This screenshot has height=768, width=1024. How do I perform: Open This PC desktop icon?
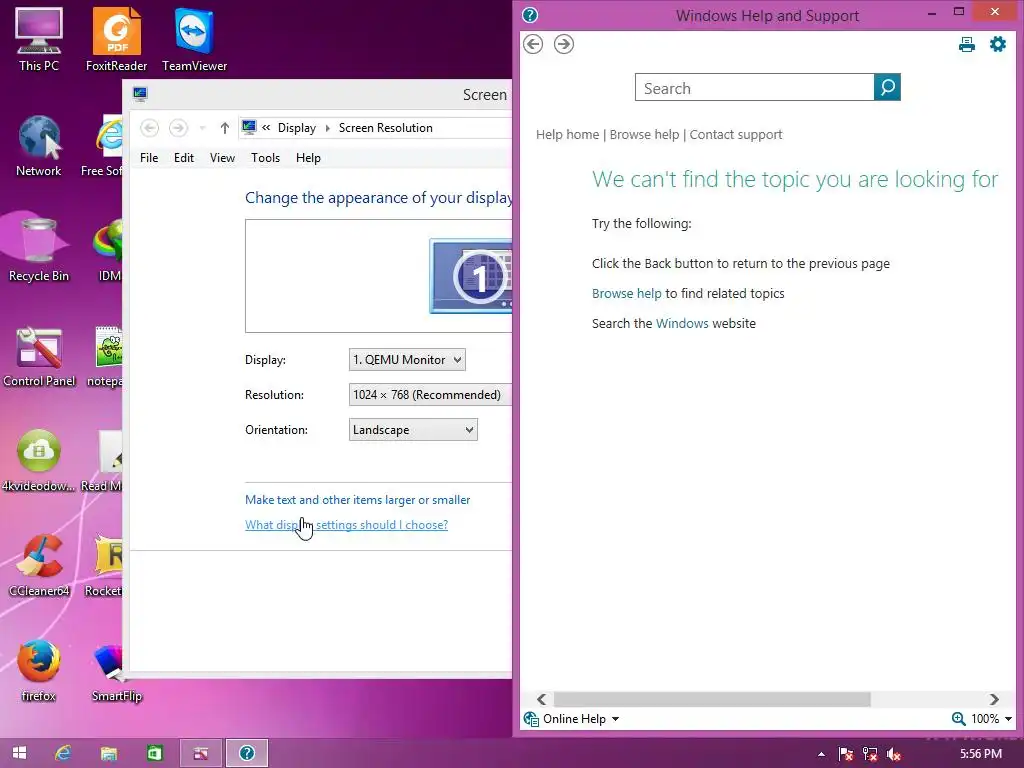tap(39, 38)
